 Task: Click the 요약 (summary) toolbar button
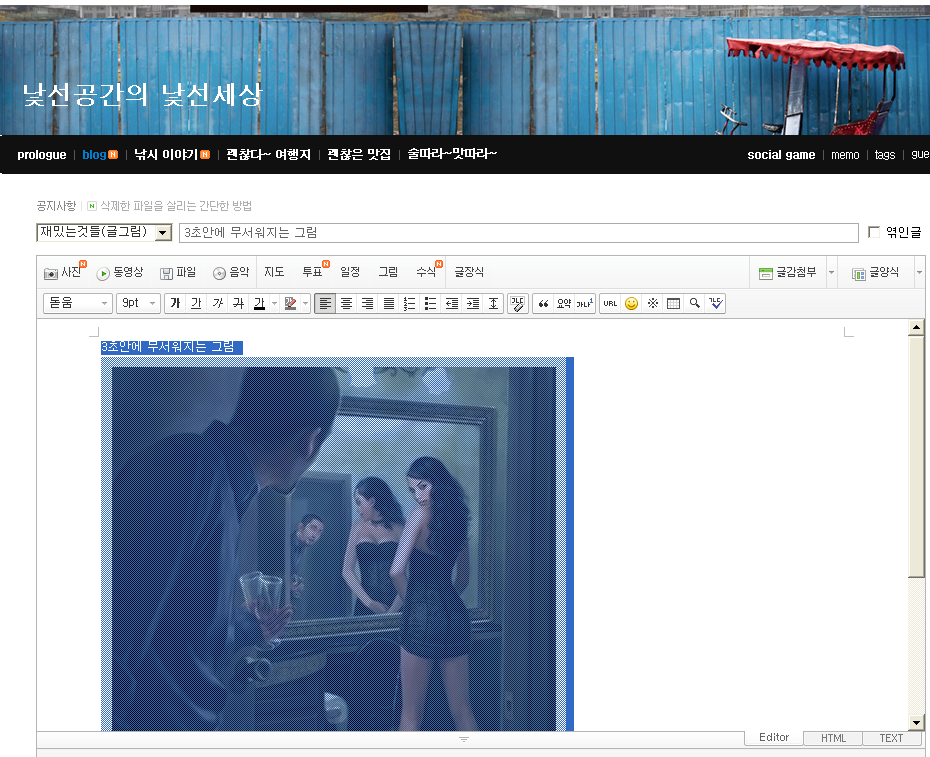click(x=563, y=303)
